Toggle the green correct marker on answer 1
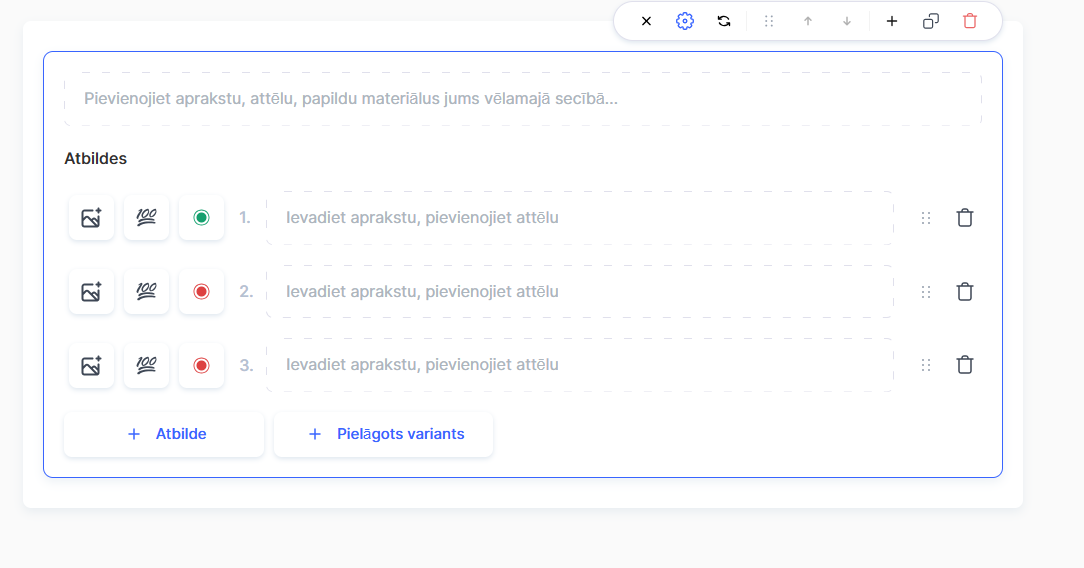 click(201, 218)
